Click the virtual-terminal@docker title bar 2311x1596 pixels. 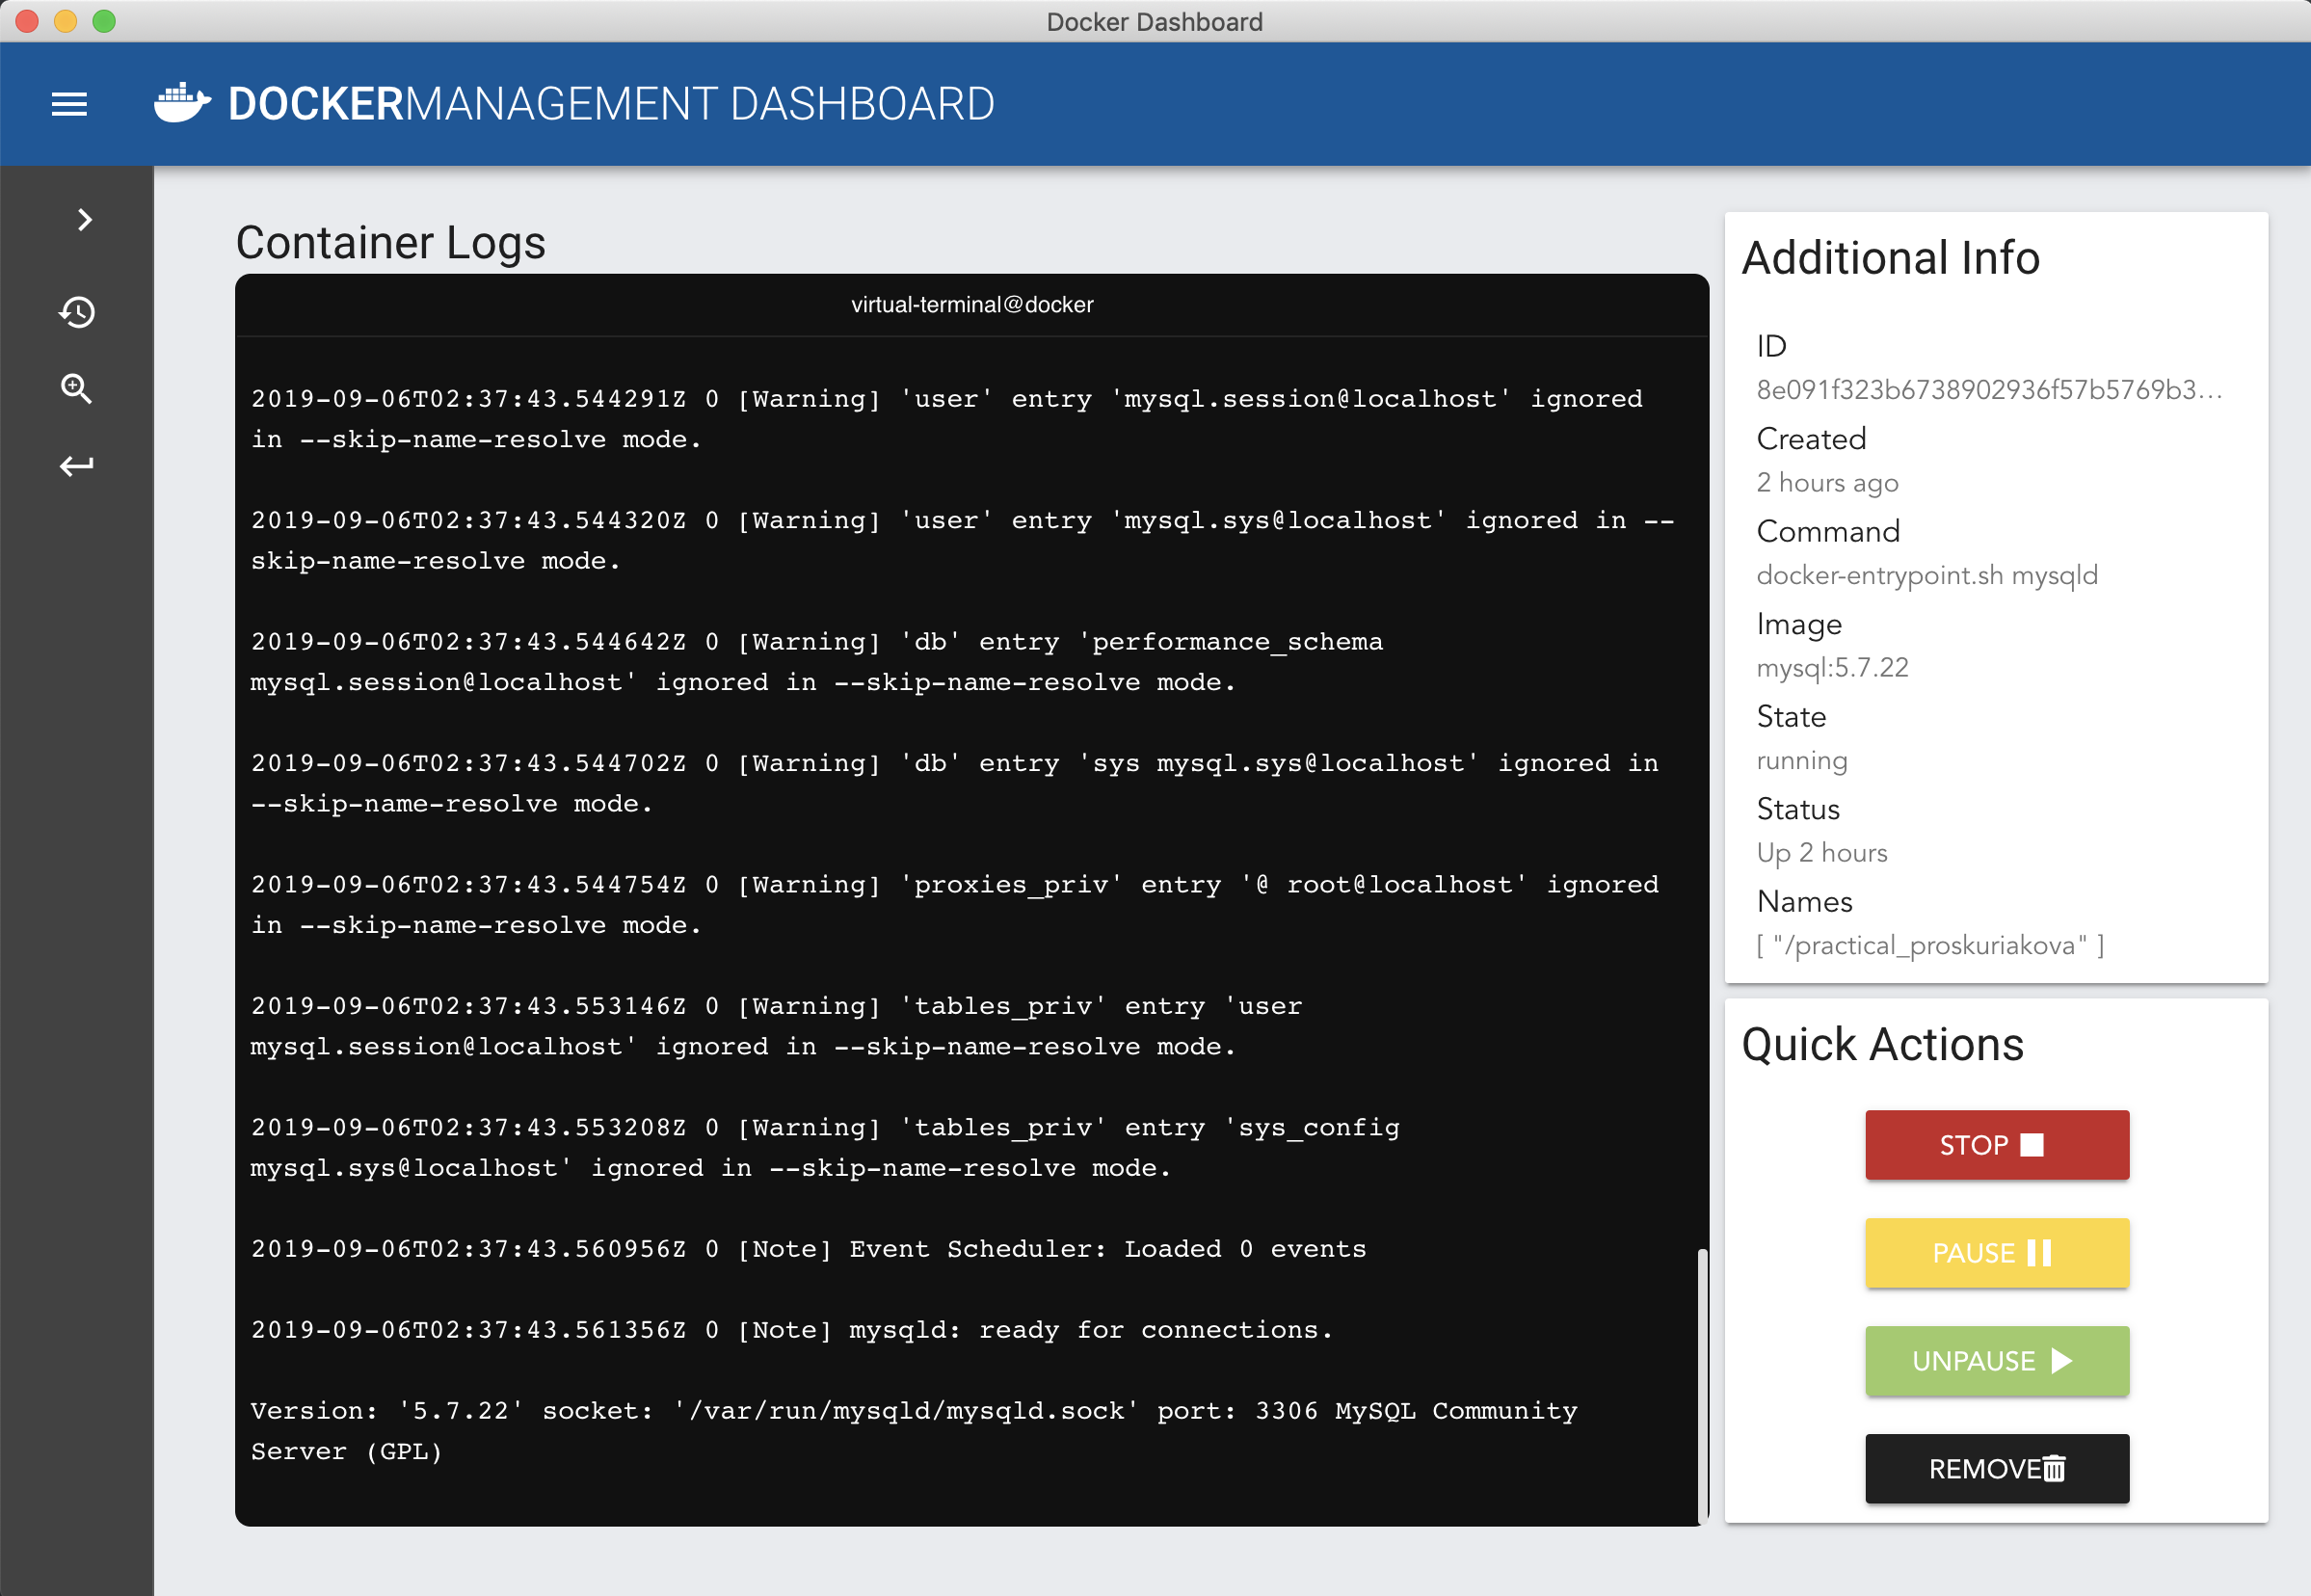tap(971, 305)
